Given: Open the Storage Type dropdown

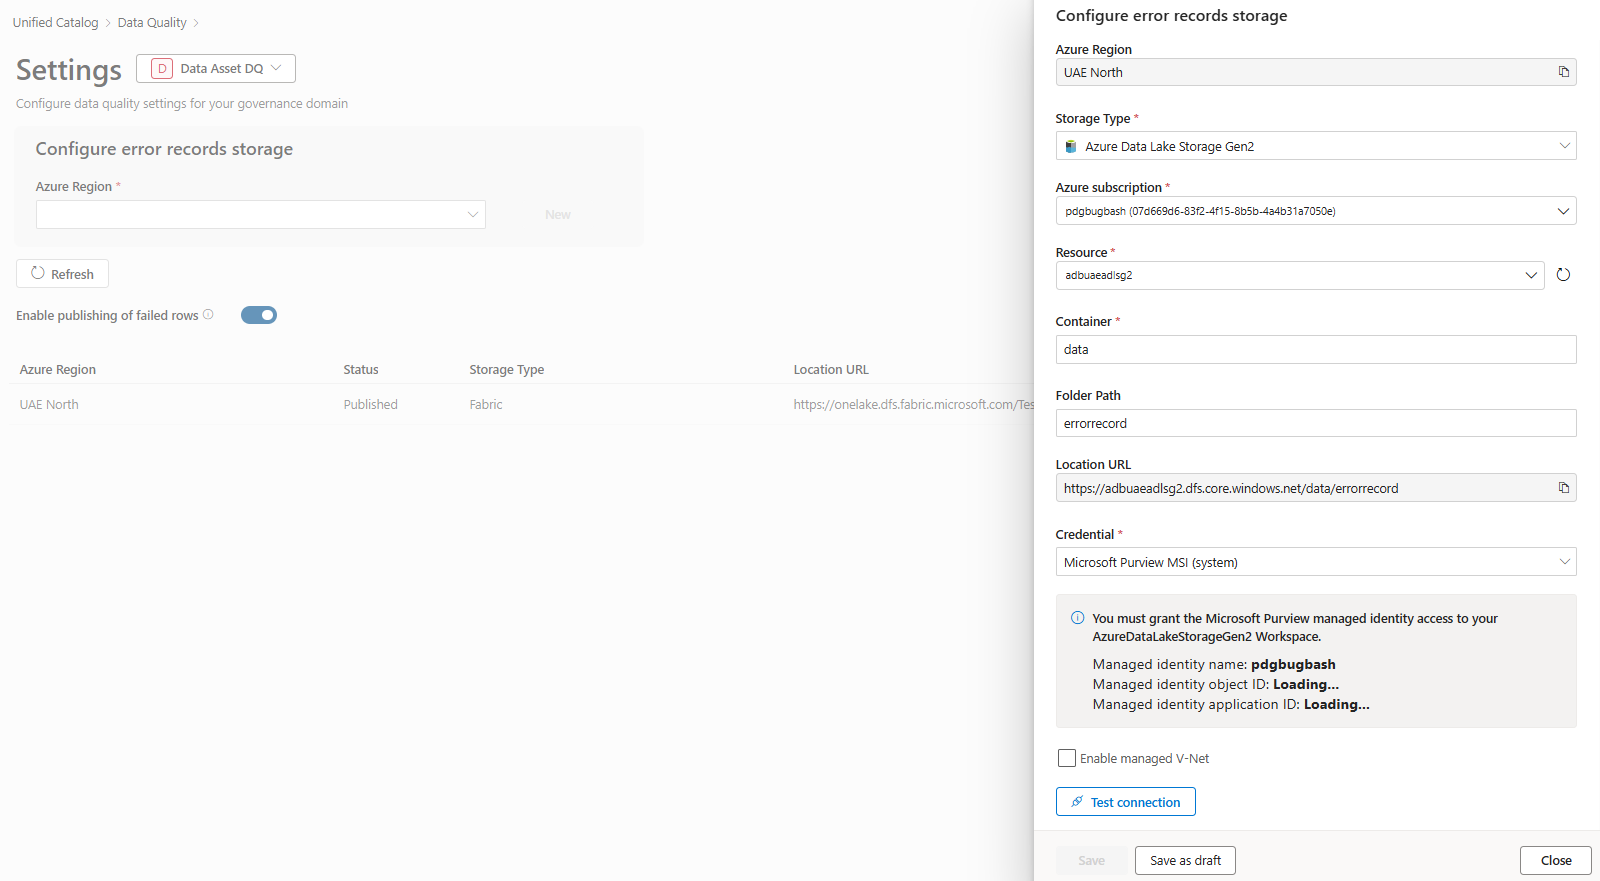Looking at the screenshot, I should (x=1316, y=146).
